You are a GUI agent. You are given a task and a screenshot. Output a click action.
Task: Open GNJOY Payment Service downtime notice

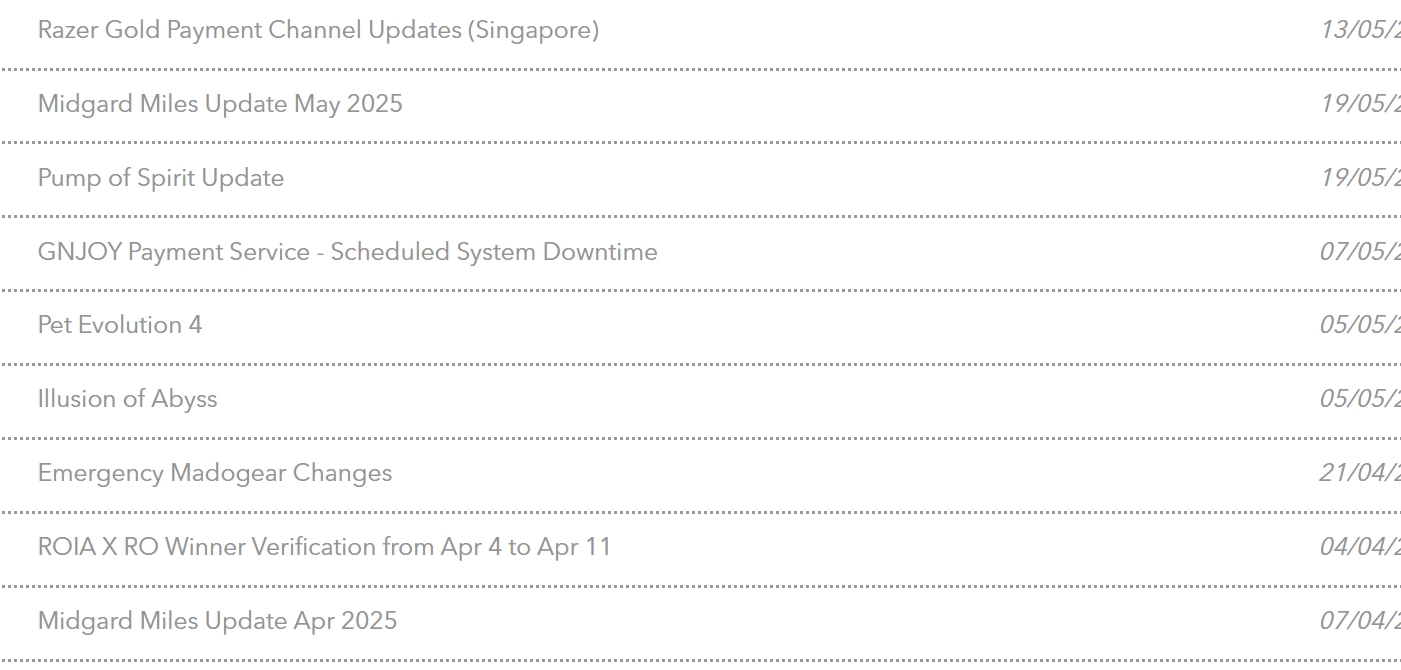(348, 252)
